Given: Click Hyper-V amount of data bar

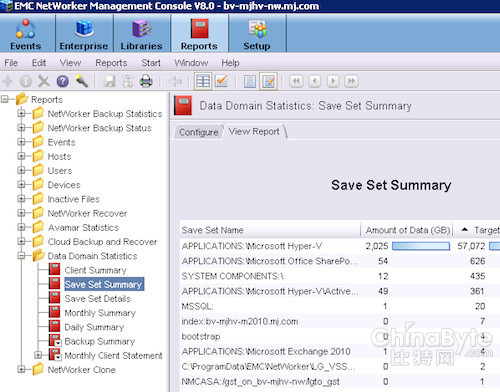Looking at the screenshot, I should [x=421, y=246].
